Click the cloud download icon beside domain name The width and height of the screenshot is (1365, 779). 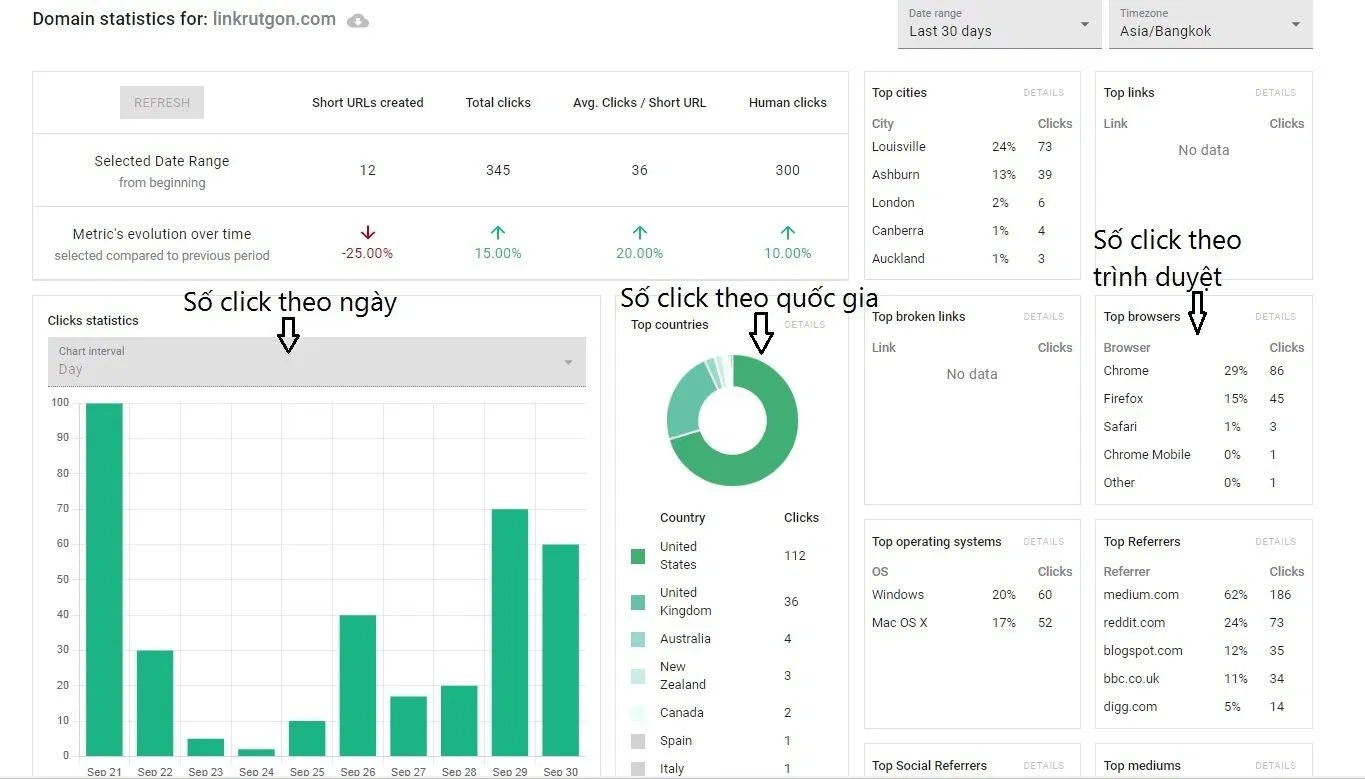(357, 21)
